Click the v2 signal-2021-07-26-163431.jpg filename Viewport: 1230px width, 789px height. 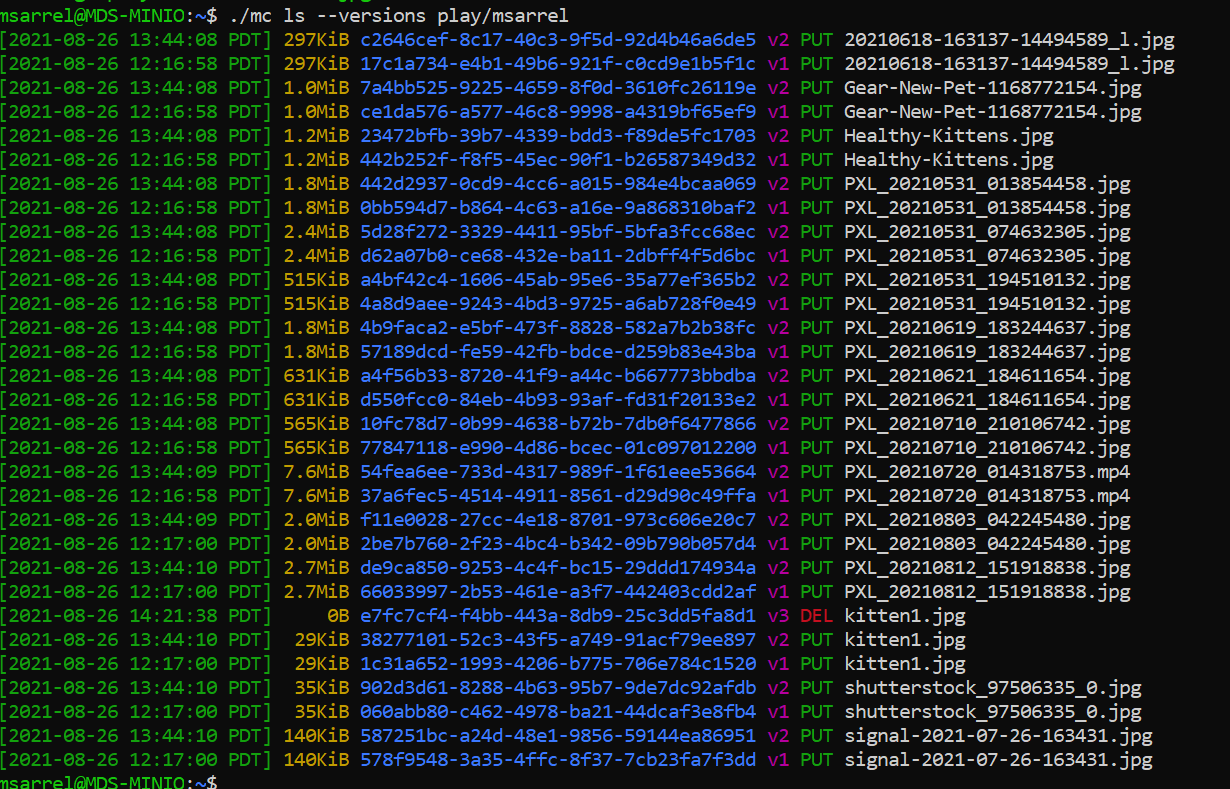coord(998,736)
